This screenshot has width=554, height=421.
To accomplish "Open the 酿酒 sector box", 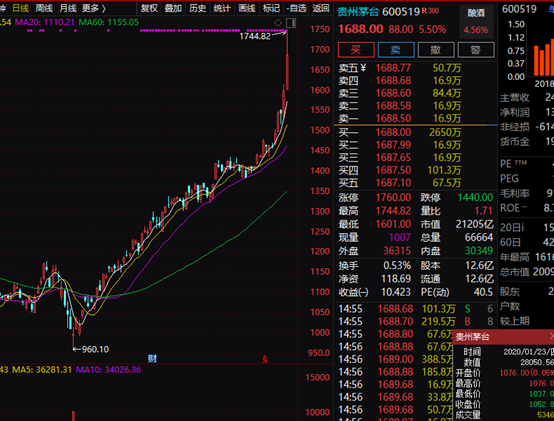I will coord(476,22).
